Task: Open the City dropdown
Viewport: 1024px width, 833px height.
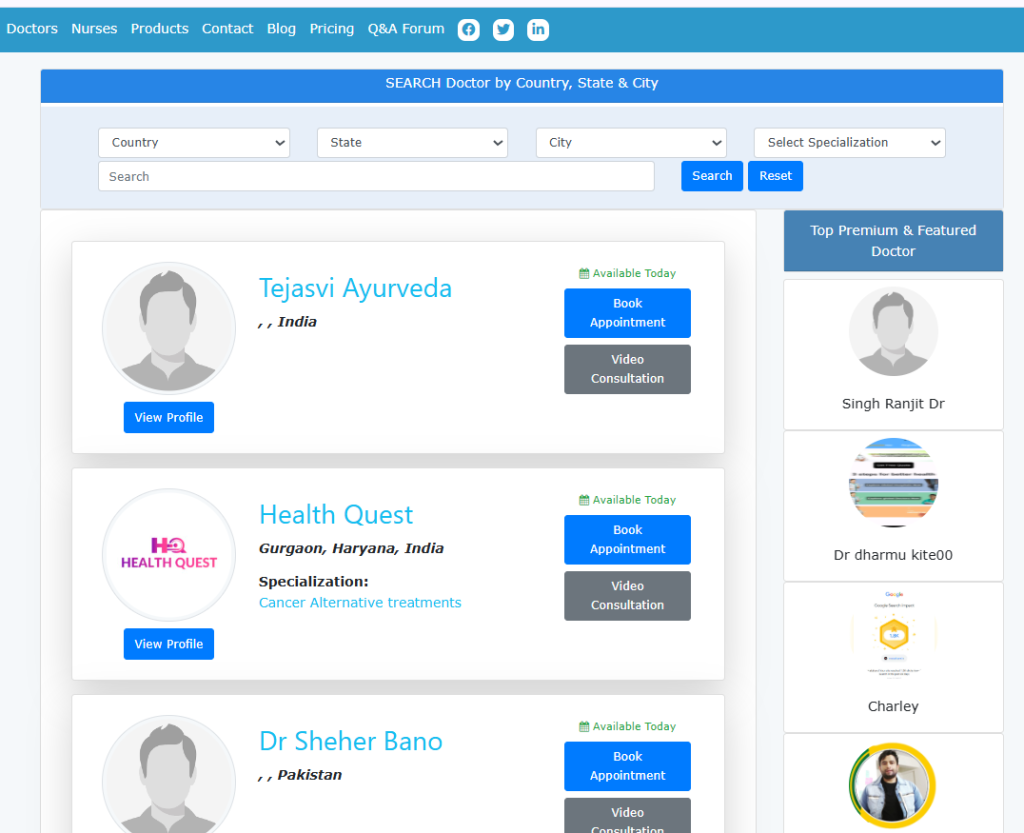Action: click(x=631, y=143)
